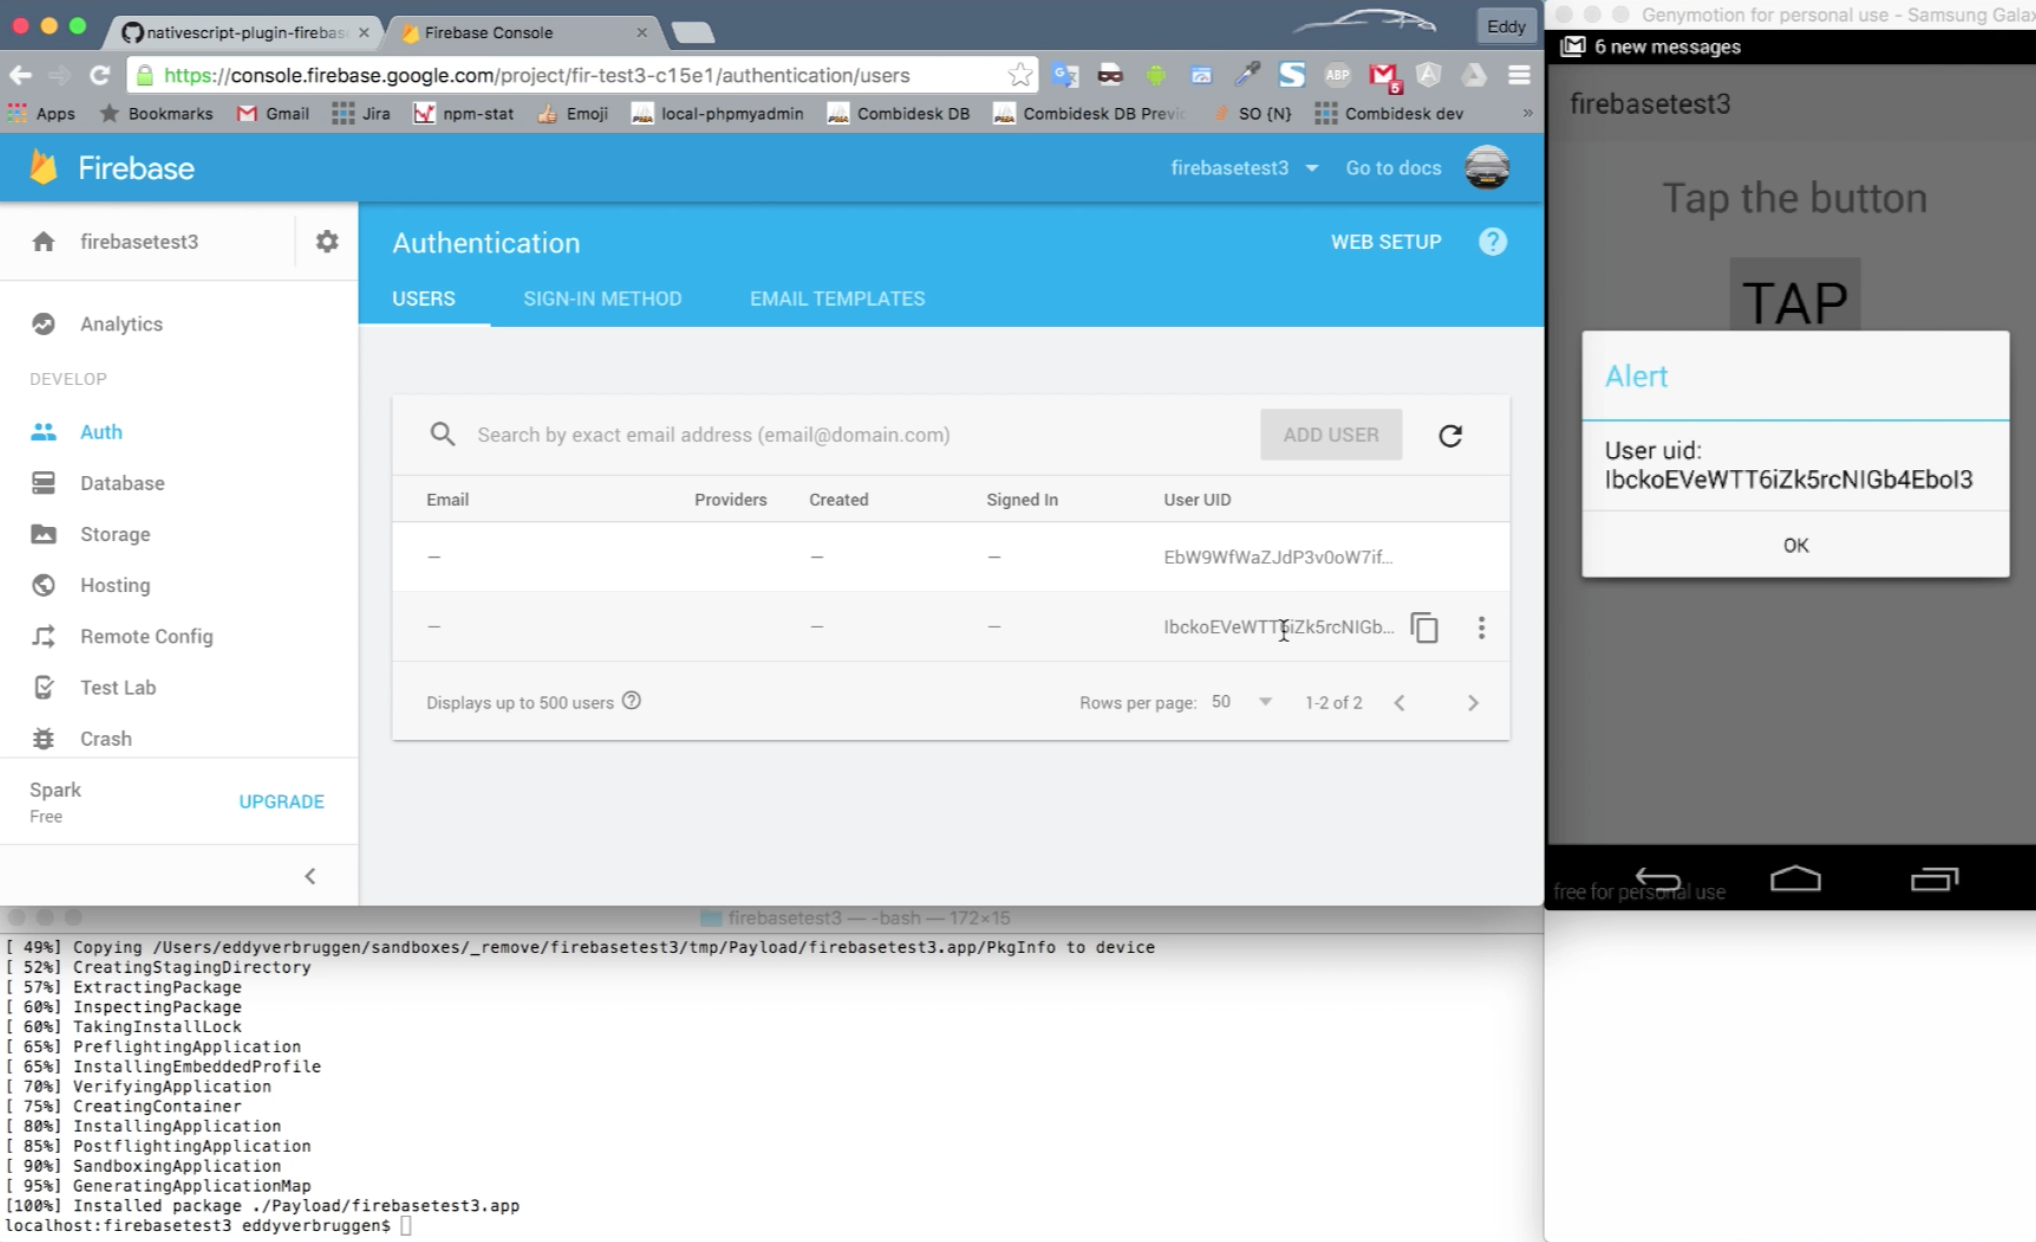Click the Auth sidebar icon
Viewport: 2036px width, 1242px height.
tap(41, 432)
